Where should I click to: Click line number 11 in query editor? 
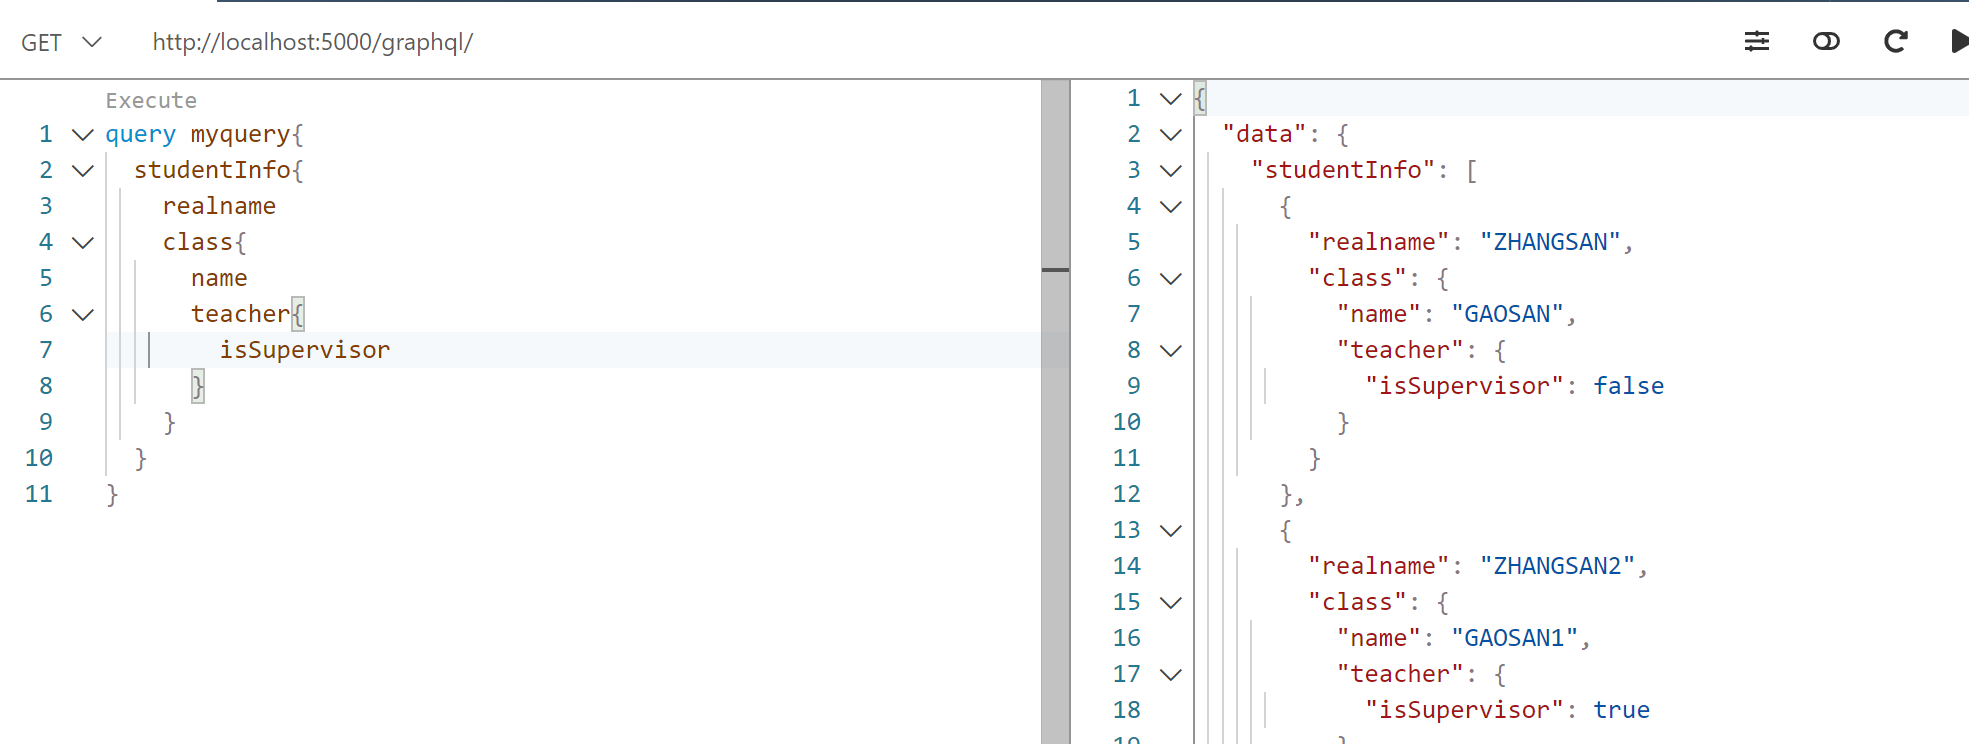pos(39,494)
